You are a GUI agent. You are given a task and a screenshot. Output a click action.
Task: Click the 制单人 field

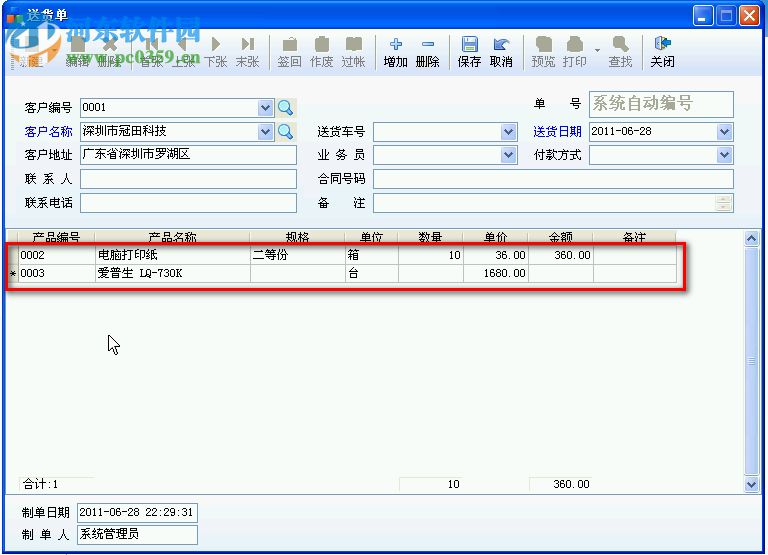[137, 534]
